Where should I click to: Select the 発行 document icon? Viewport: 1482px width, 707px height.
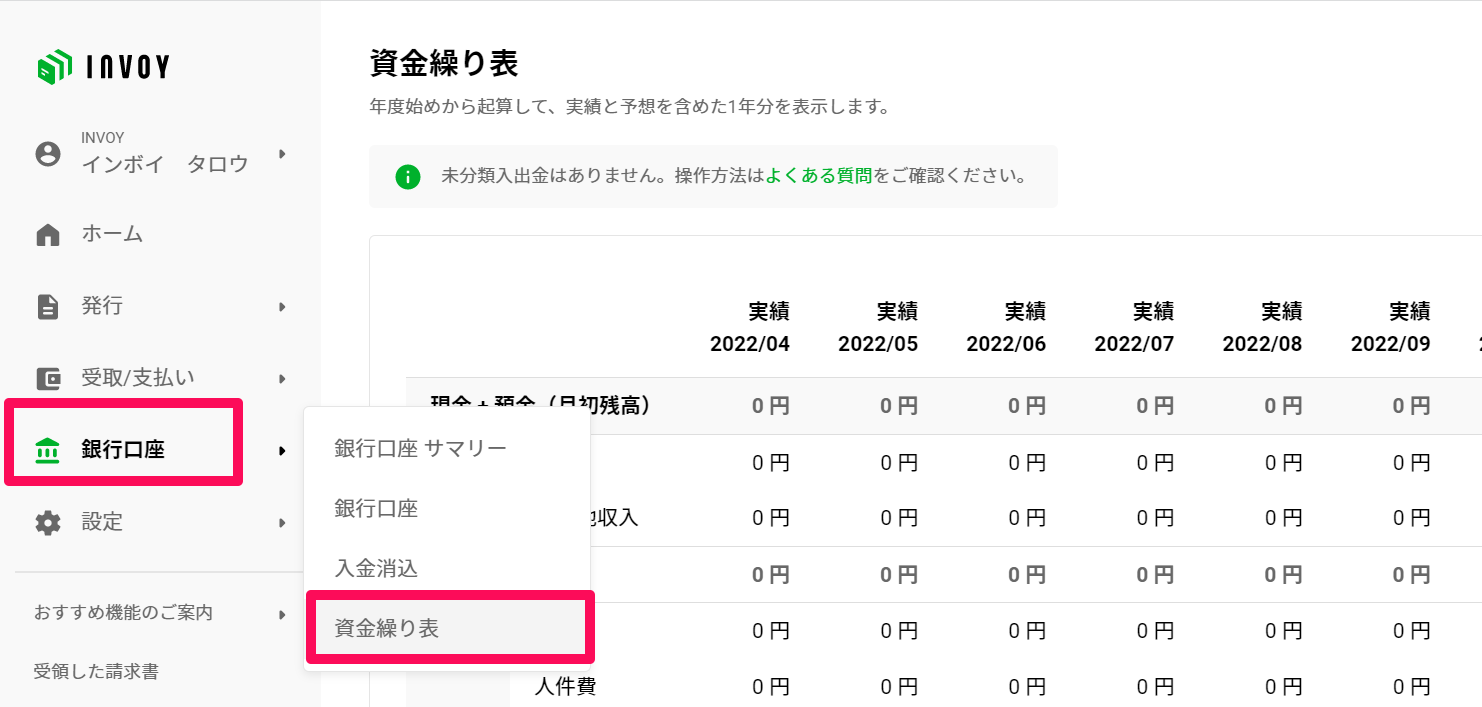[x=48, y=306]
